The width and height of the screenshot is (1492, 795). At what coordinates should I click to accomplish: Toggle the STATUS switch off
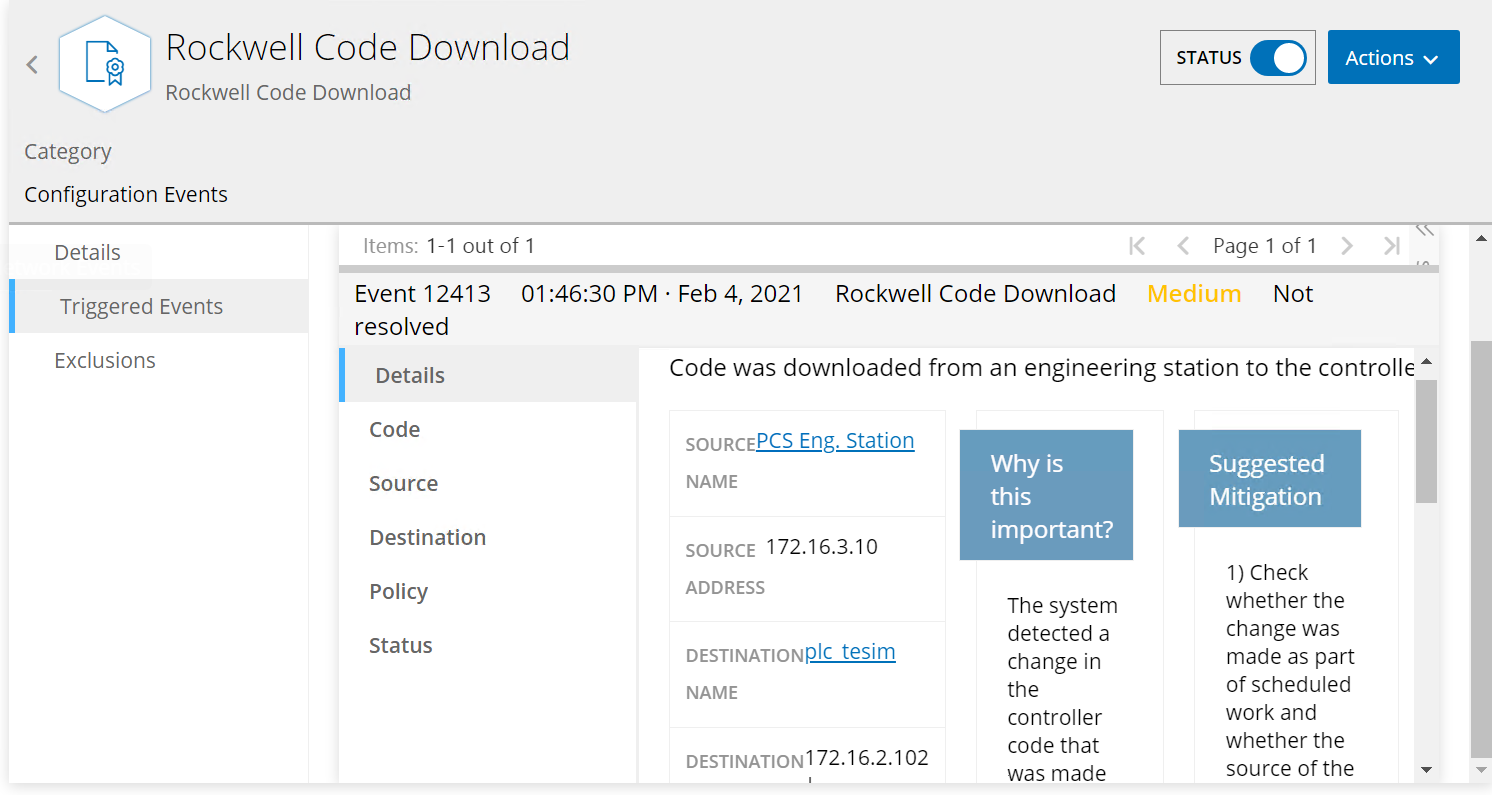point(1277,58)
